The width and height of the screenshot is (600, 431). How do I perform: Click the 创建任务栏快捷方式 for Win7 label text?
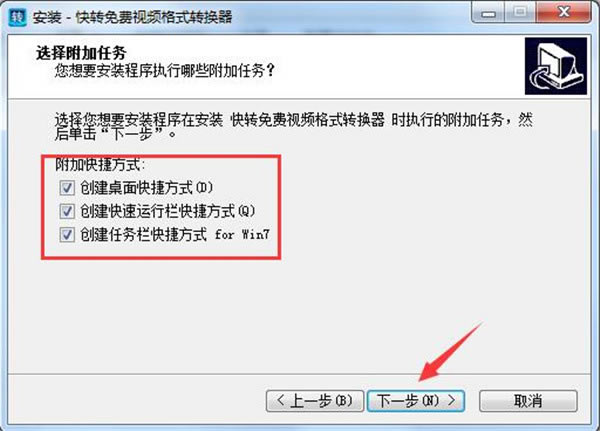tap(175, 234)
